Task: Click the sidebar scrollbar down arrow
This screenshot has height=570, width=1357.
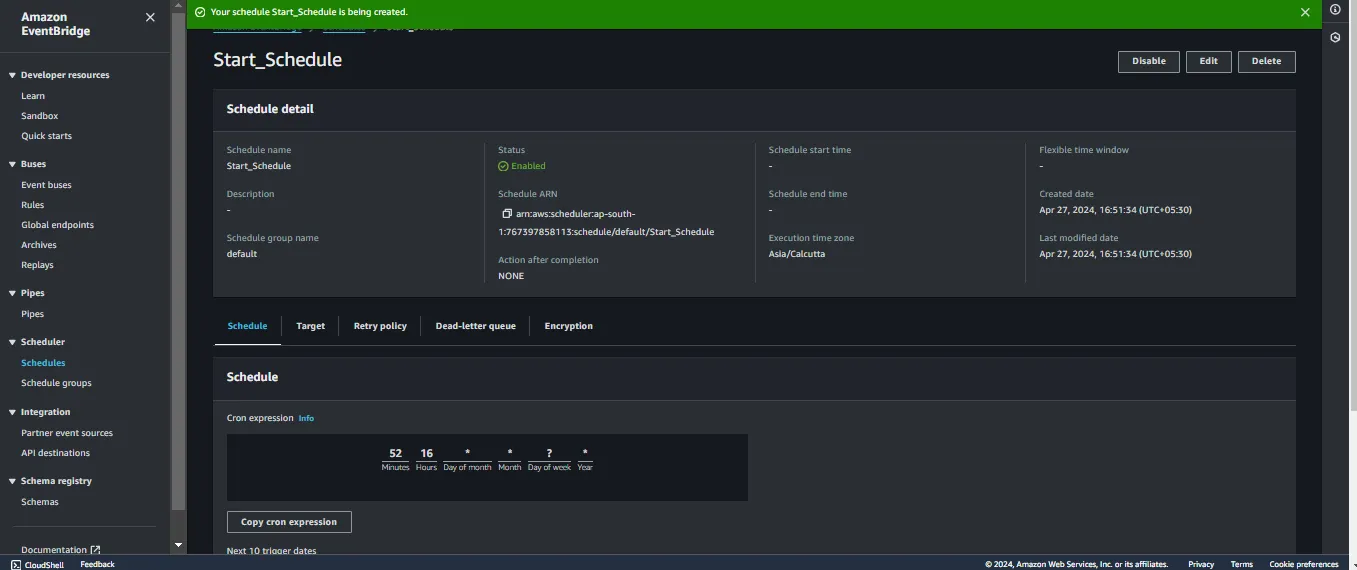Action: [178, 546]
